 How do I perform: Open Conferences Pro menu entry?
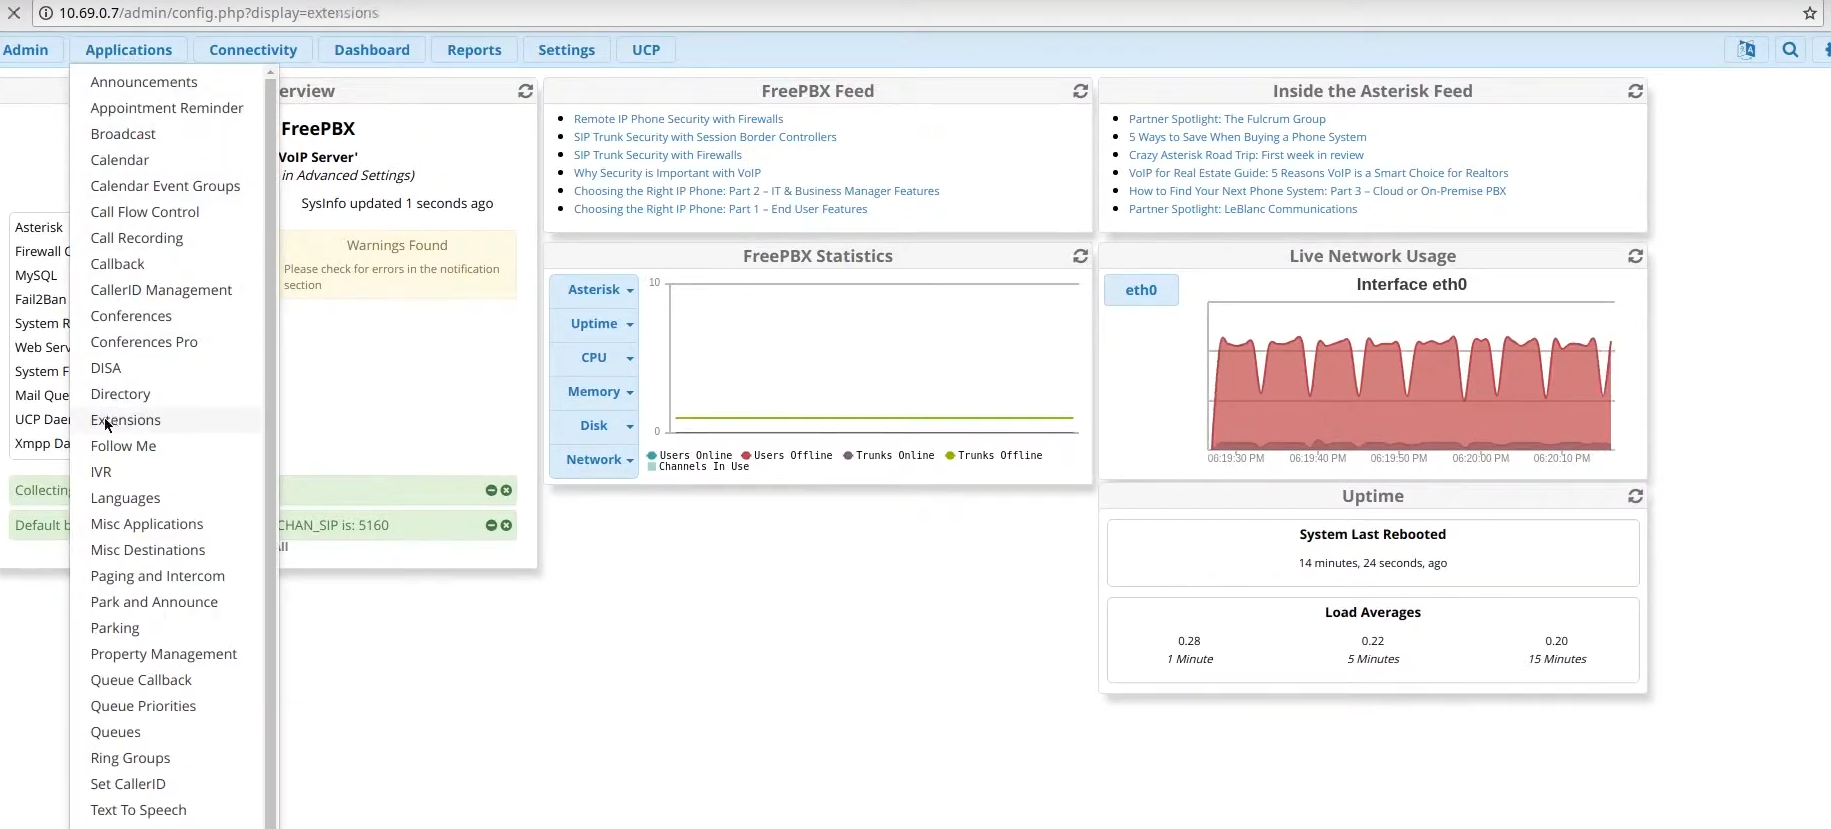point(166,342)
